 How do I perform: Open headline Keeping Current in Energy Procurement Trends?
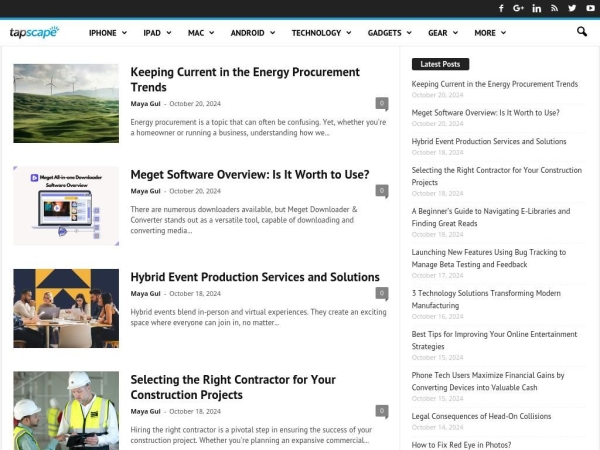[245, 80]
